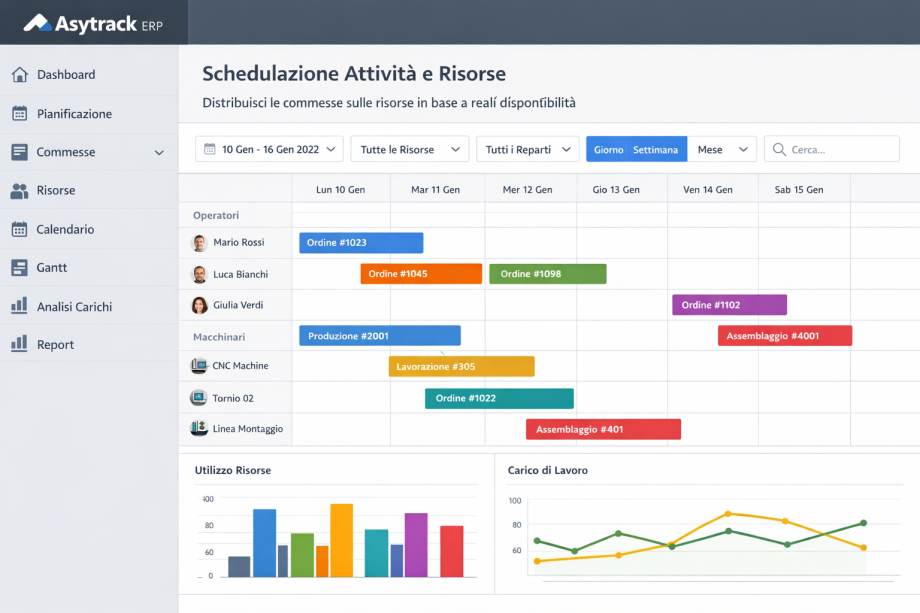
Task: Click the Gantt sidebar icon
Action: pyautogui.click(x=19, y=267)
